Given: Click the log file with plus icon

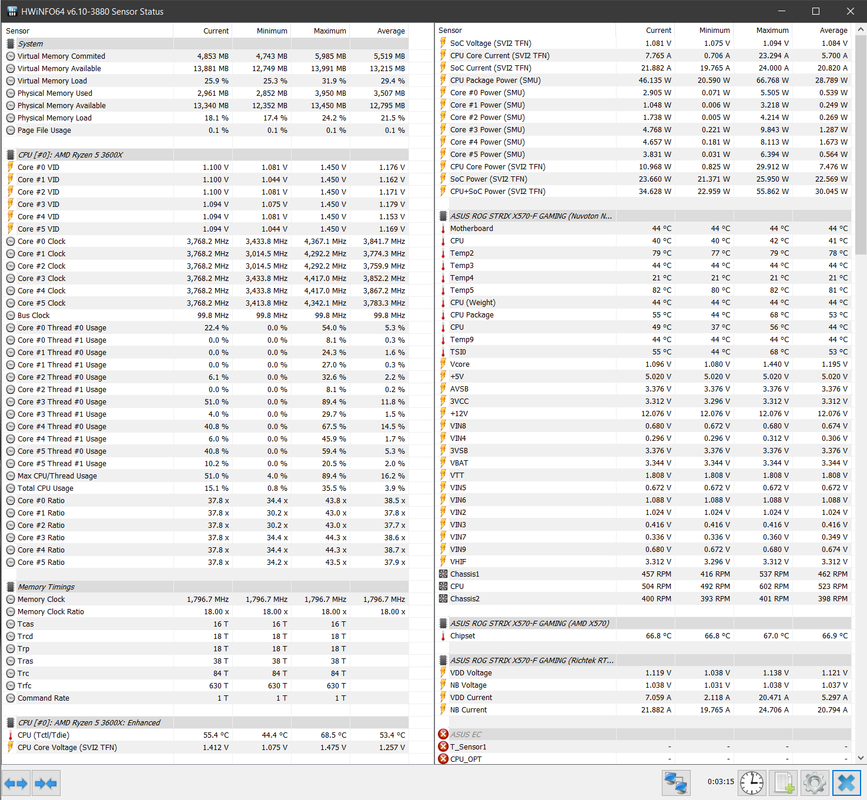Looking at the screenshot, I should (x=784, y=783).
